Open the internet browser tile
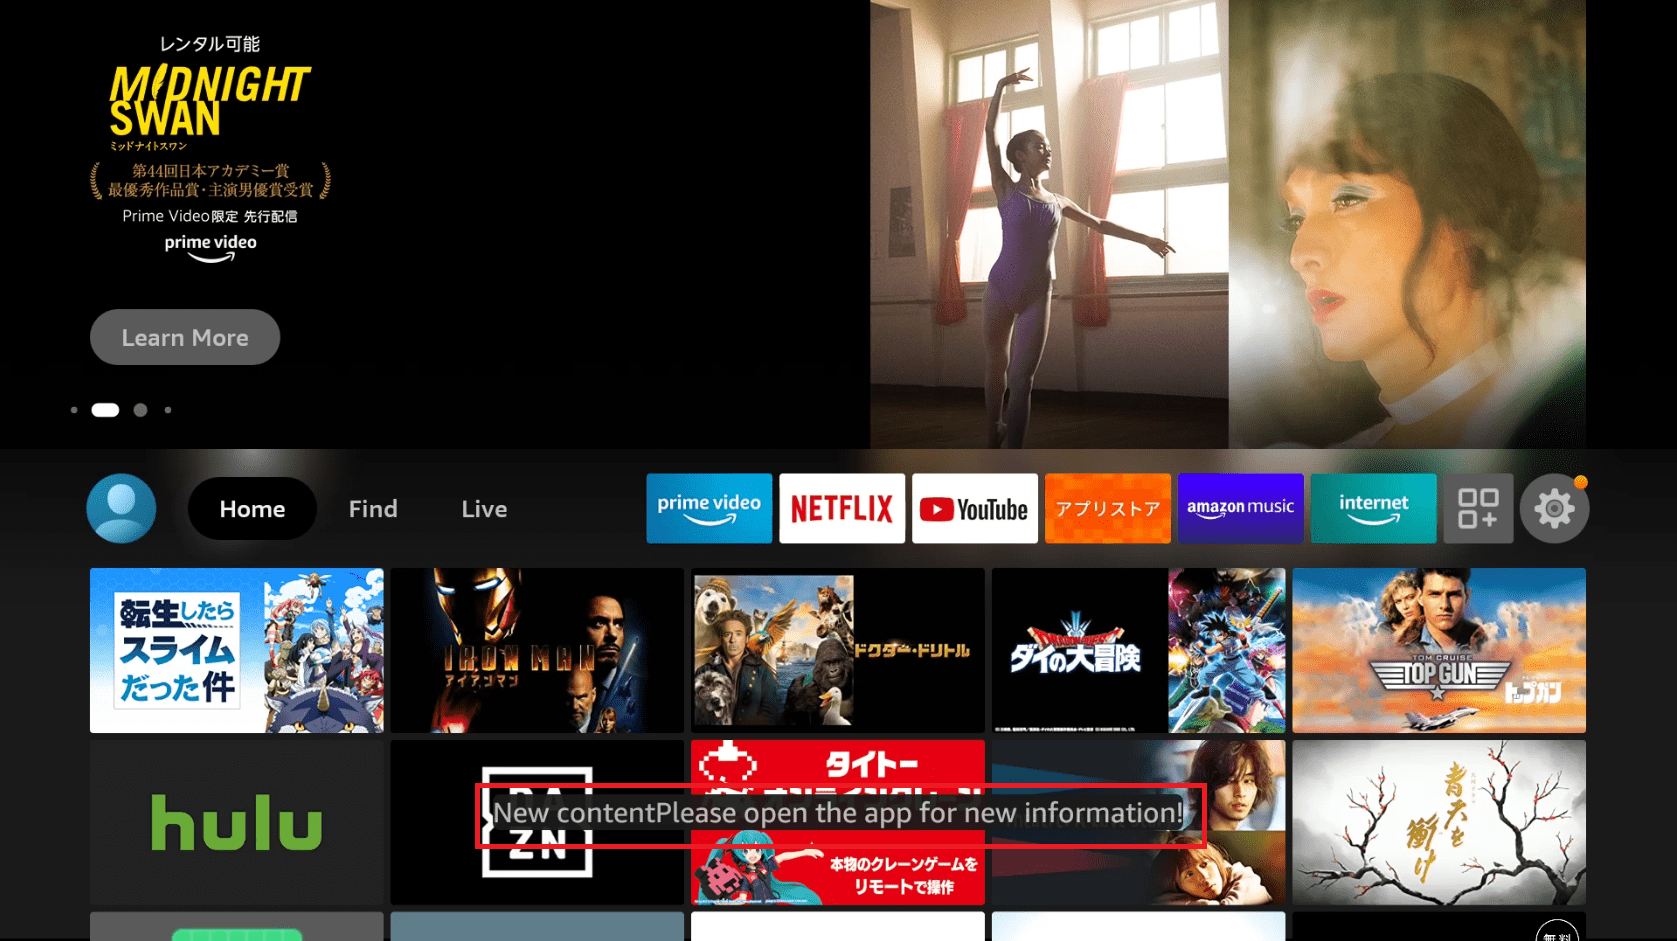1677x941 pixels. 1373,508
